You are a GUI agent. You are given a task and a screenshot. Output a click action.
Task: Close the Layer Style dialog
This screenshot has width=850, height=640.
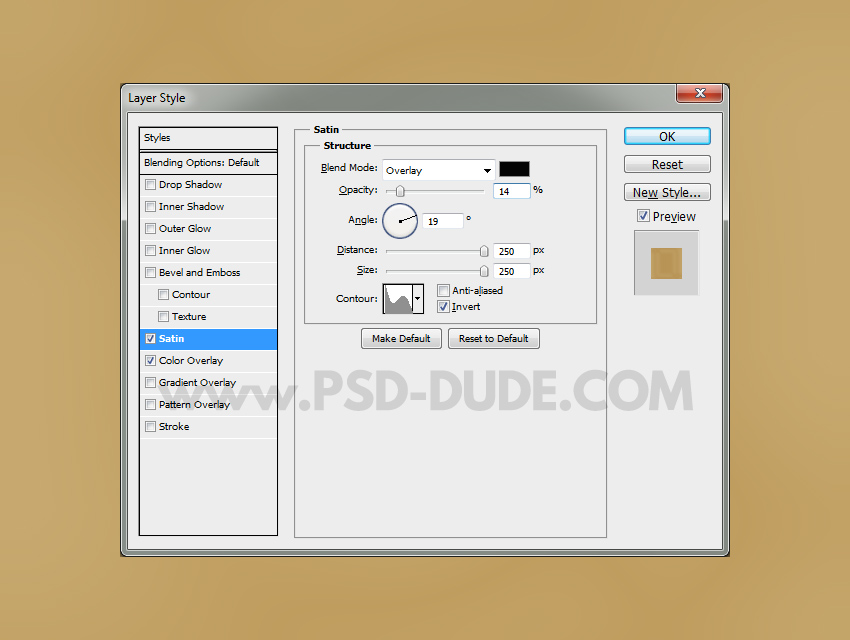tap(699, 93)
